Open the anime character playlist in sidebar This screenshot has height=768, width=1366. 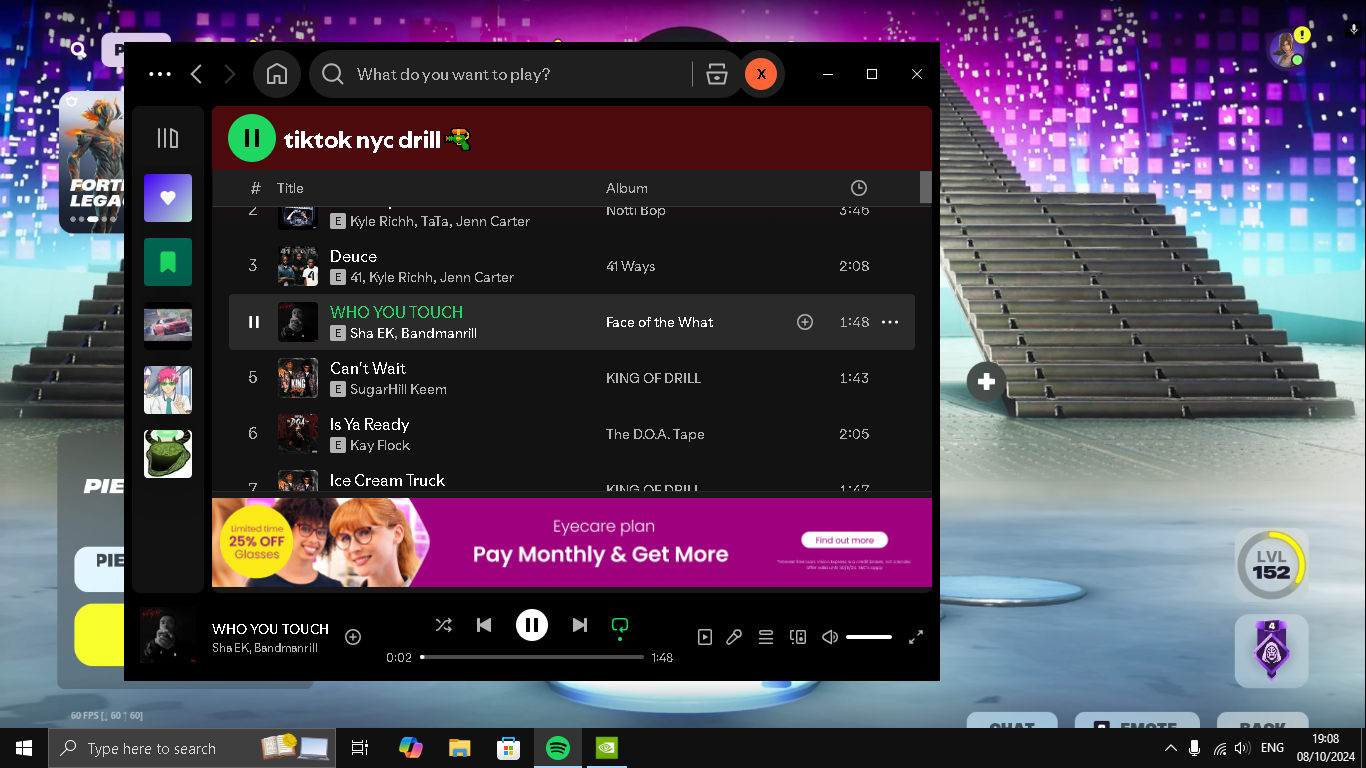point(168,390)
